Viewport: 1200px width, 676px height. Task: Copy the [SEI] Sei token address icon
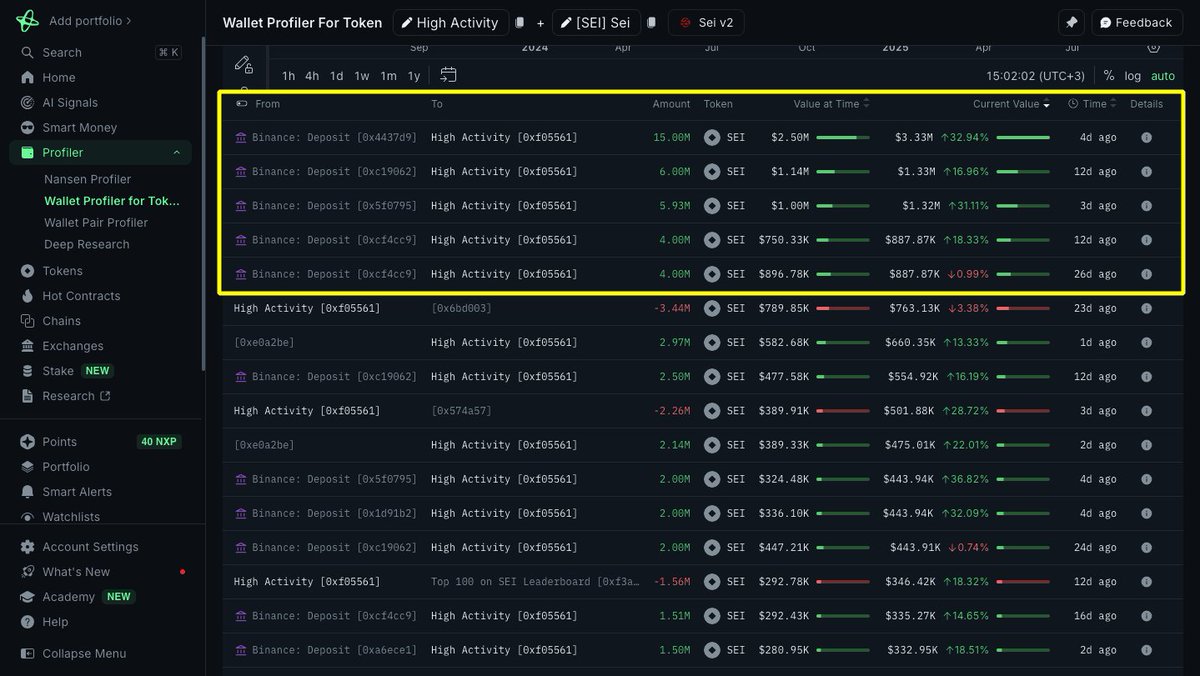click(x=651, y=22)
